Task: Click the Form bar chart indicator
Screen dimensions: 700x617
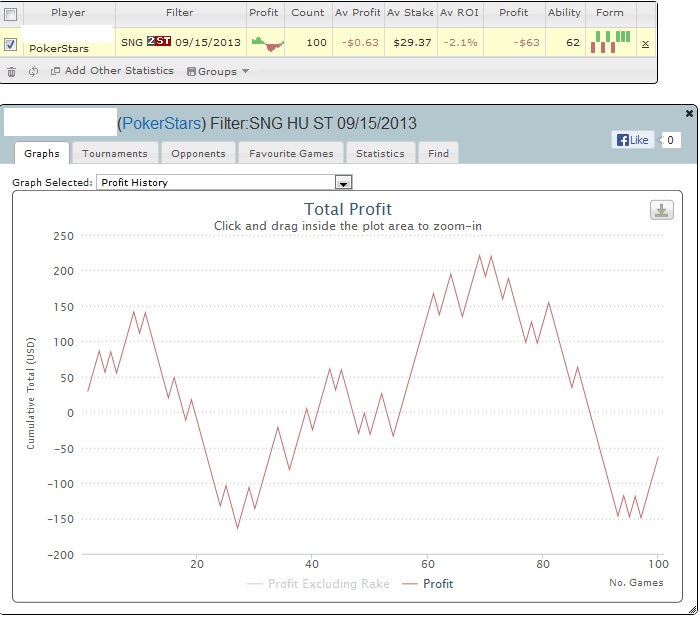Action: point(610,42)
